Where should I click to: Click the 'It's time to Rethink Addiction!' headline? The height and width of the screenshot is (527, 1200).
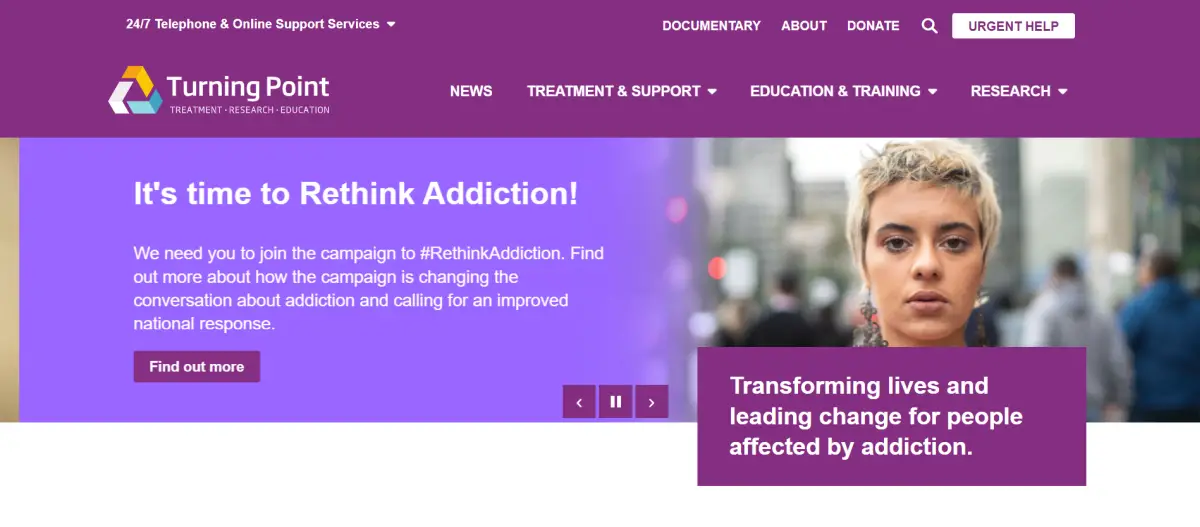click(x=356, y=194)
